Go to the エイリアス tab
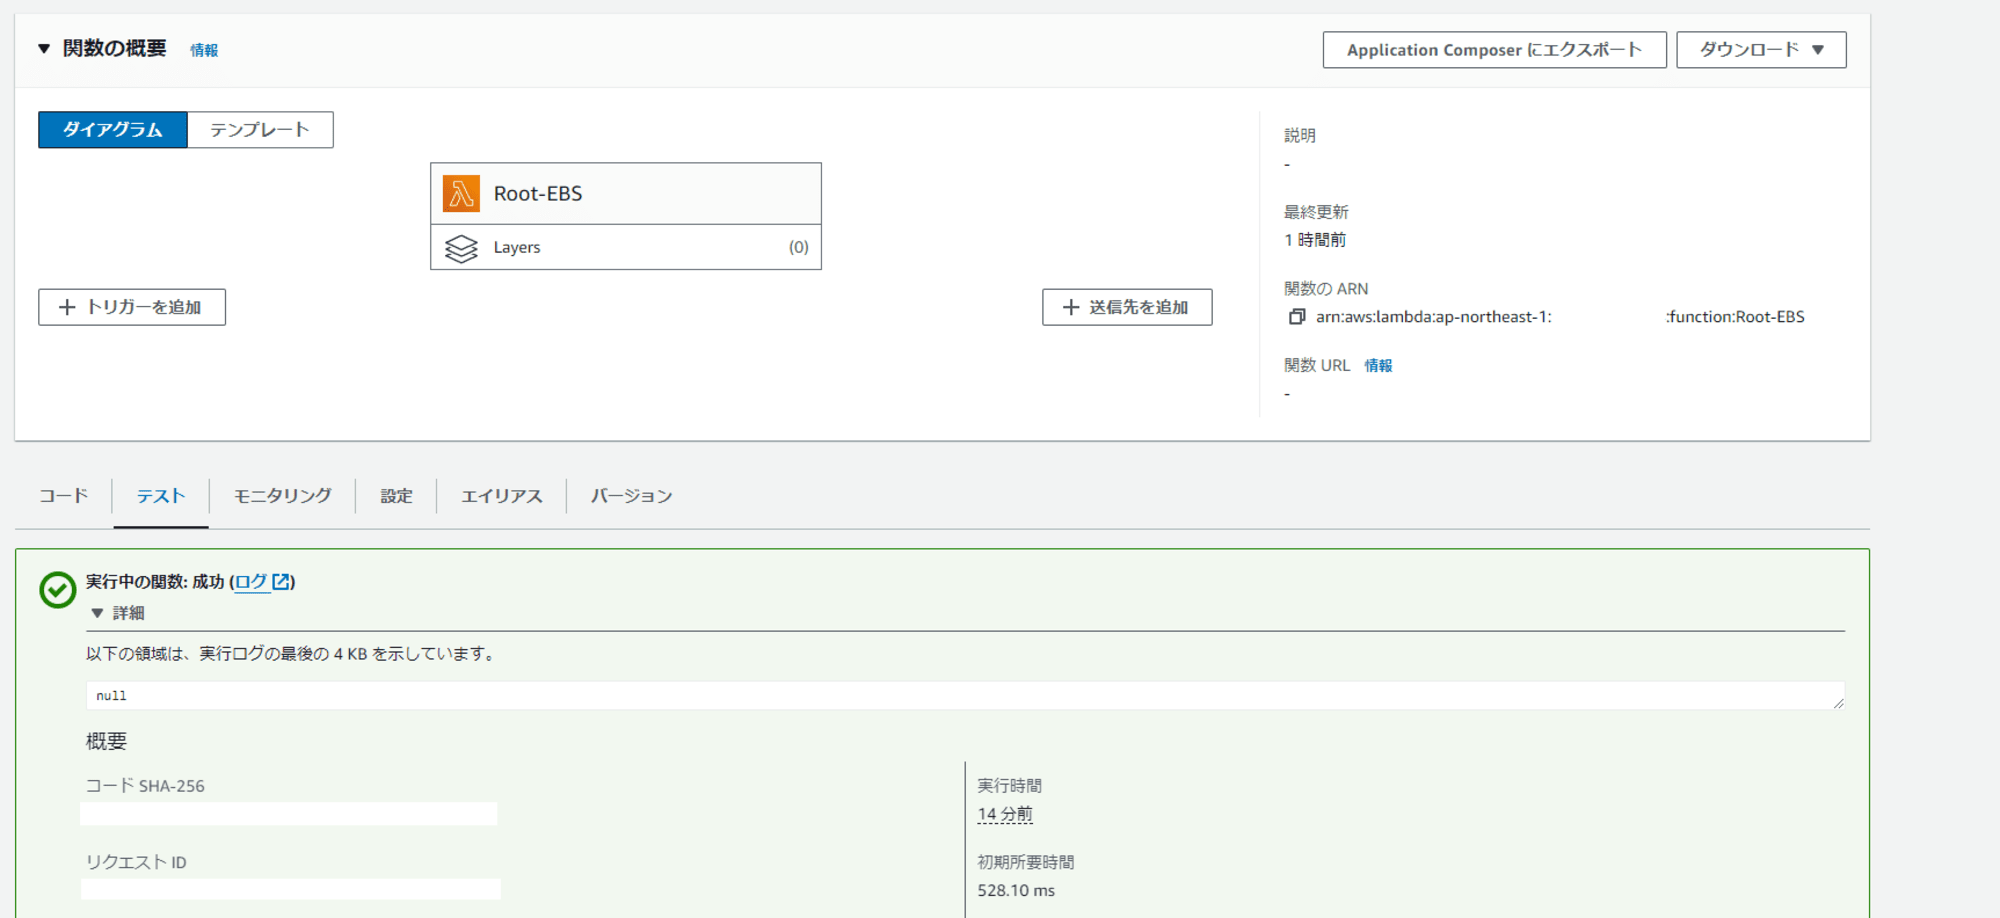 click(x=502, y=496)
